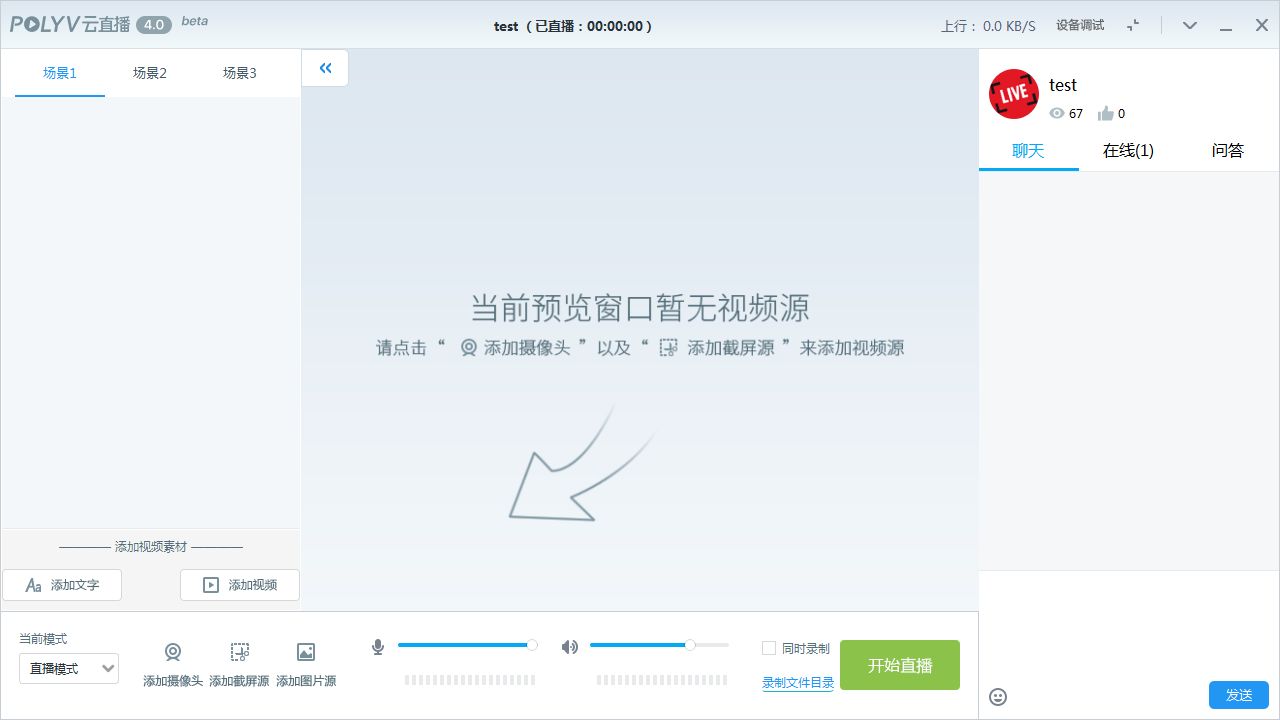Open the 问答 Q&A tab
1280x720 pixels.
point(1228,151)
